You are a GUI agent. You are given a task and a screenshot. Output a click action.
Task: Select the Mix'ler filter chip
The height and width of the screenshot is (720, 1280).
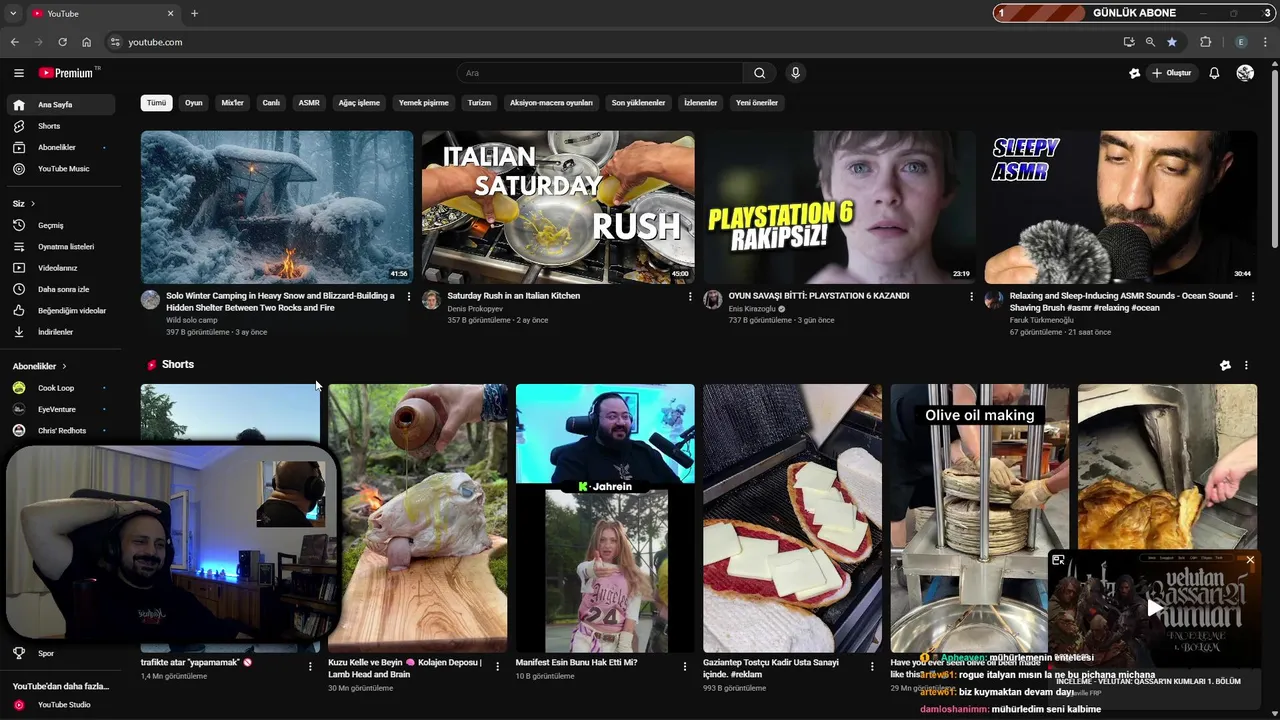[x=233, y=103]
